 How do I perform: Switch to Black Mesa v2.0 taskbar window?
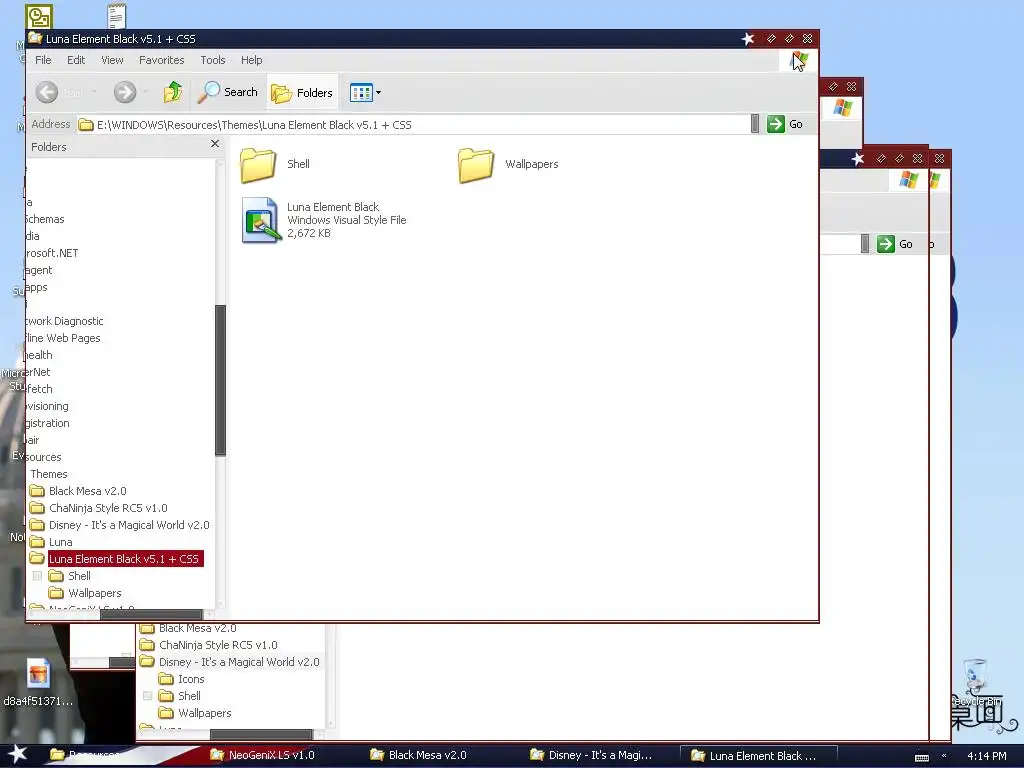coord(419,755)
